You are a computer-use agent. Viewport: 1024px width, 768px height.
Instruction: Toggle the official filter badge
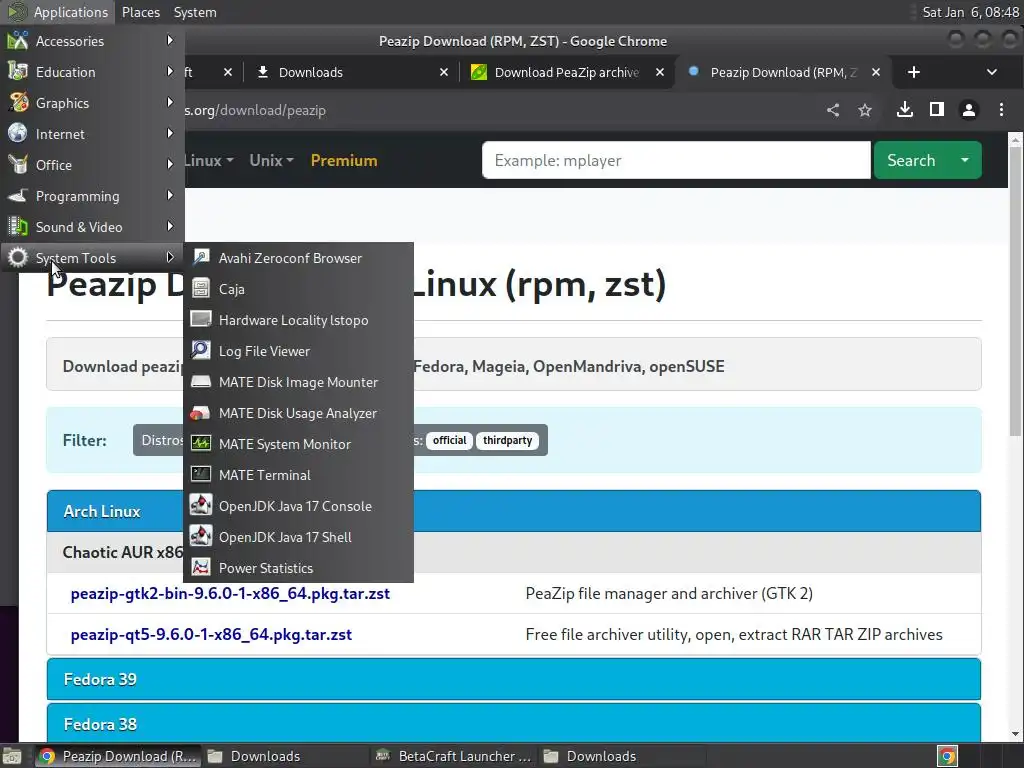tap(449, 440)
